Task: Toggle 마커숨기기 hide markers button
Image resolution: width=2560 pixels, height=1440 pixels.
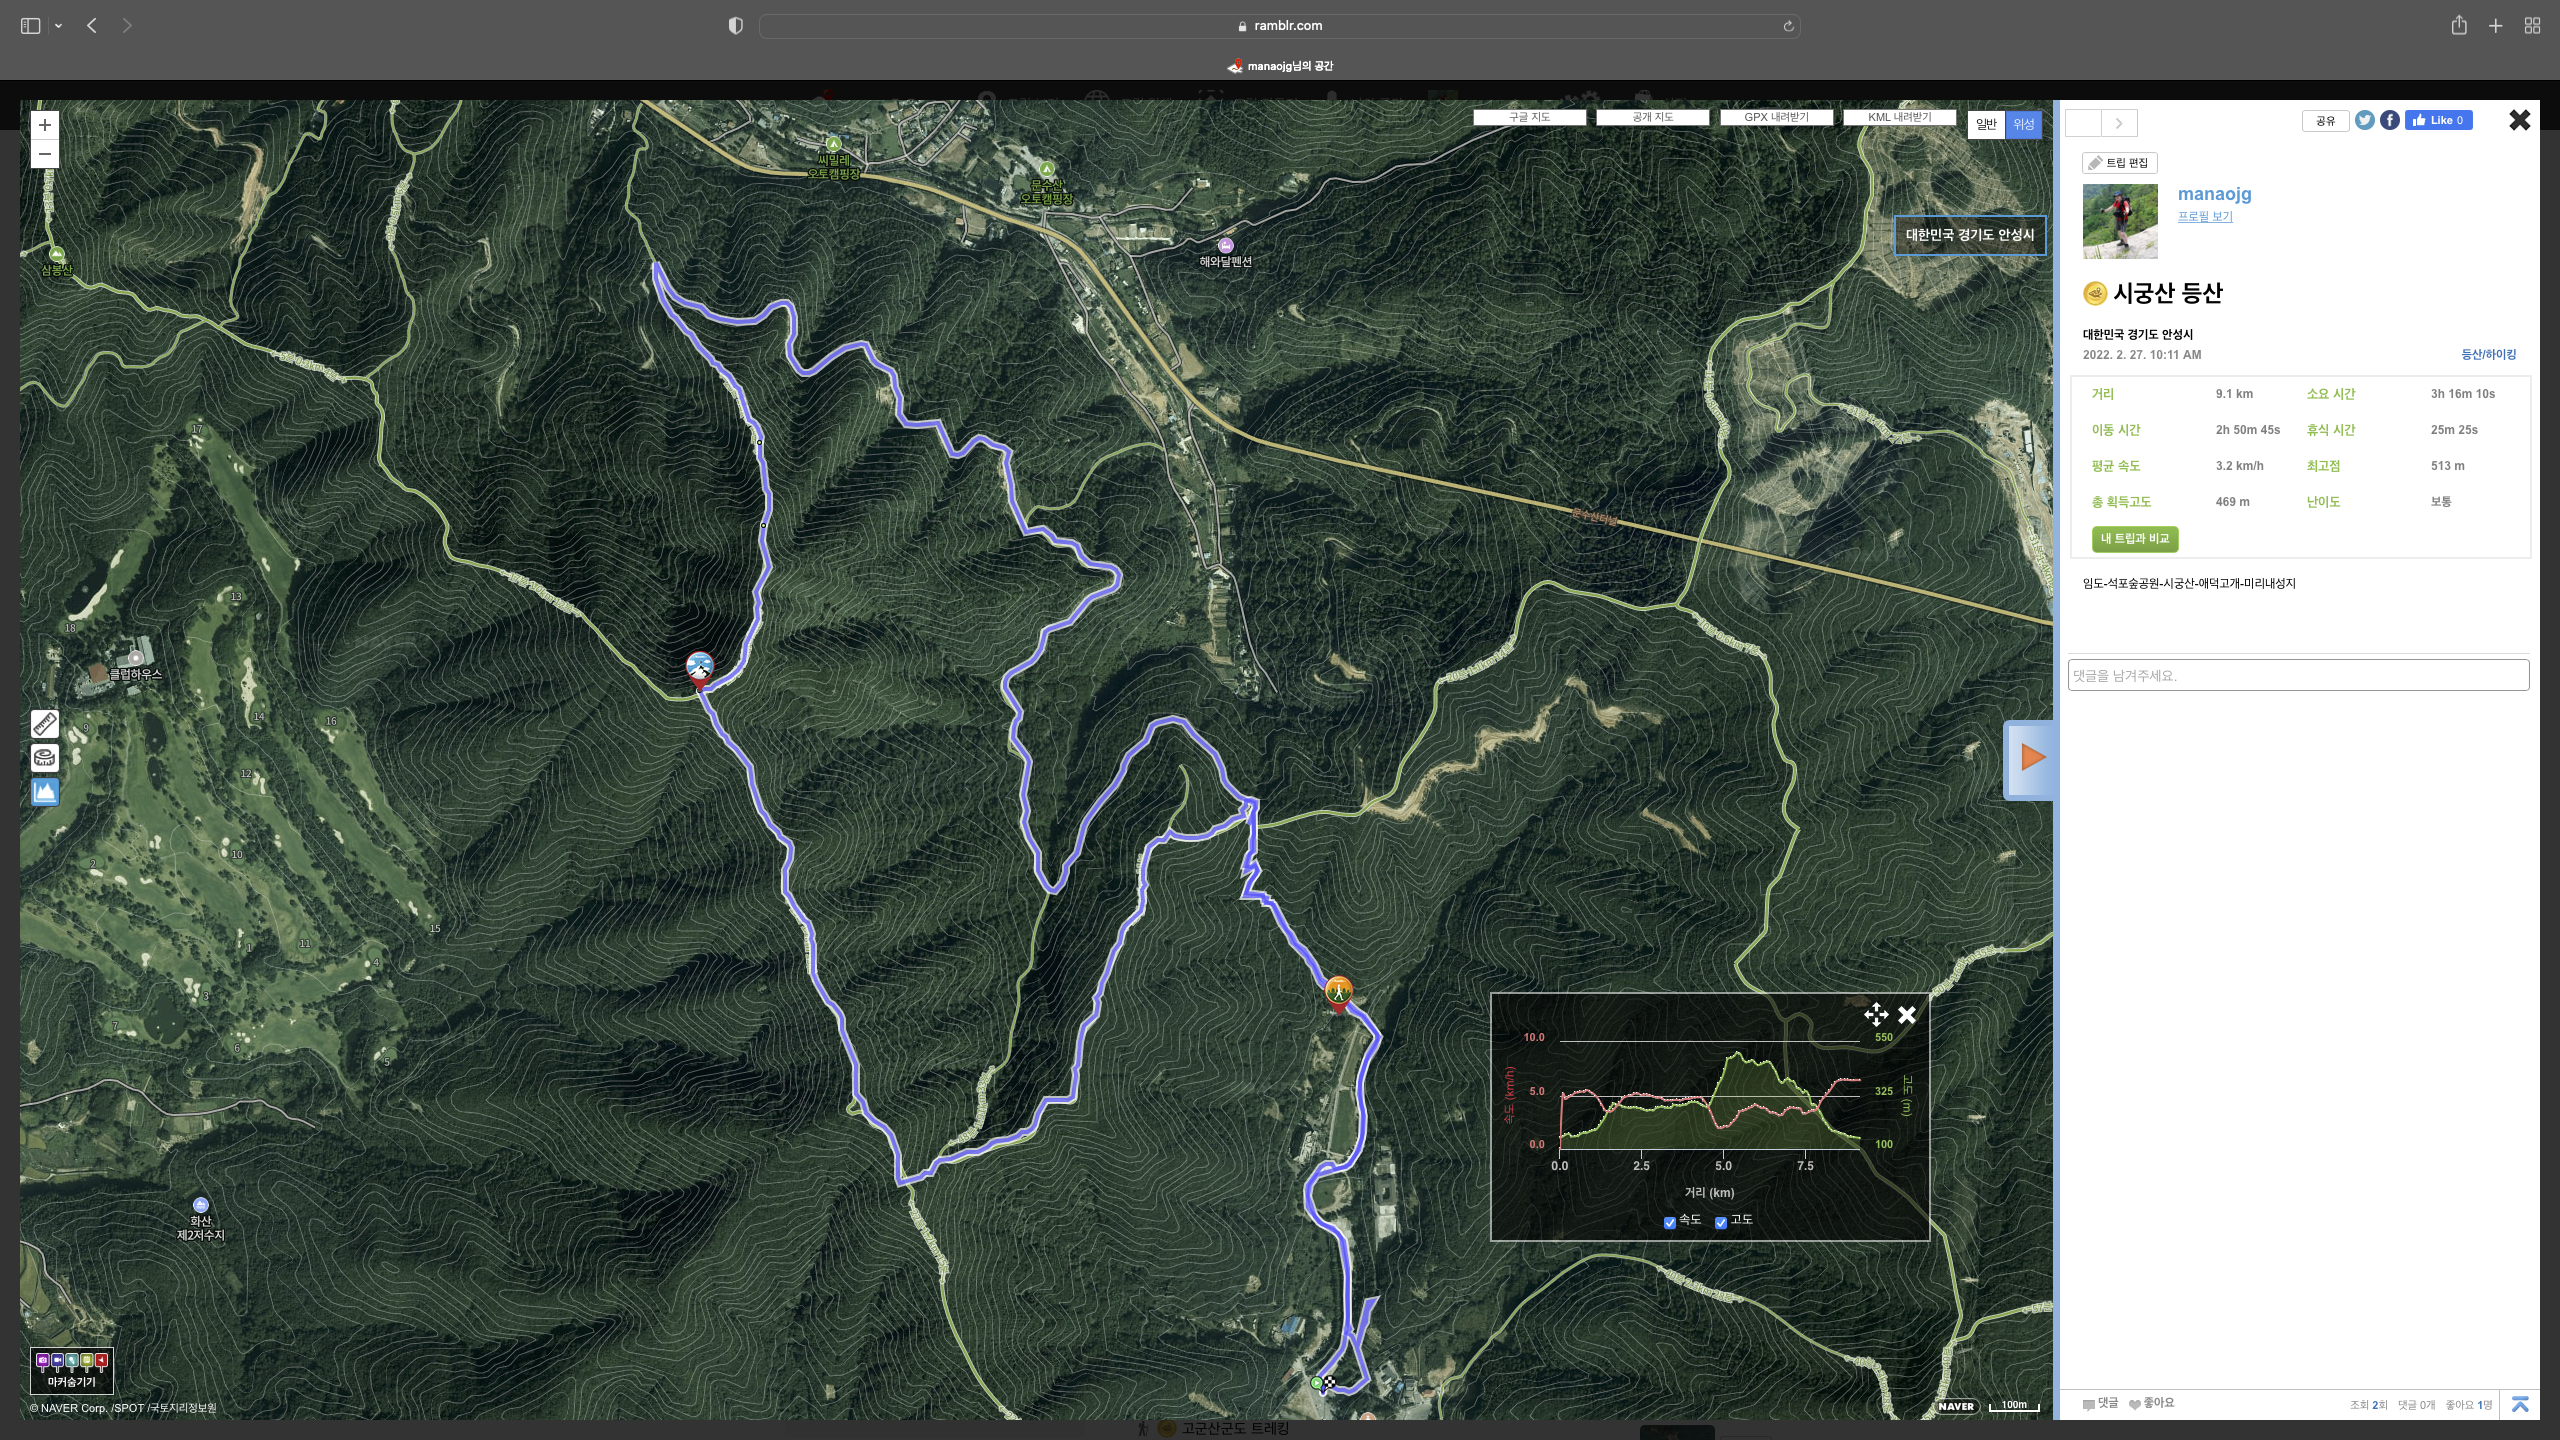Action: click(x=72, y=1371)
